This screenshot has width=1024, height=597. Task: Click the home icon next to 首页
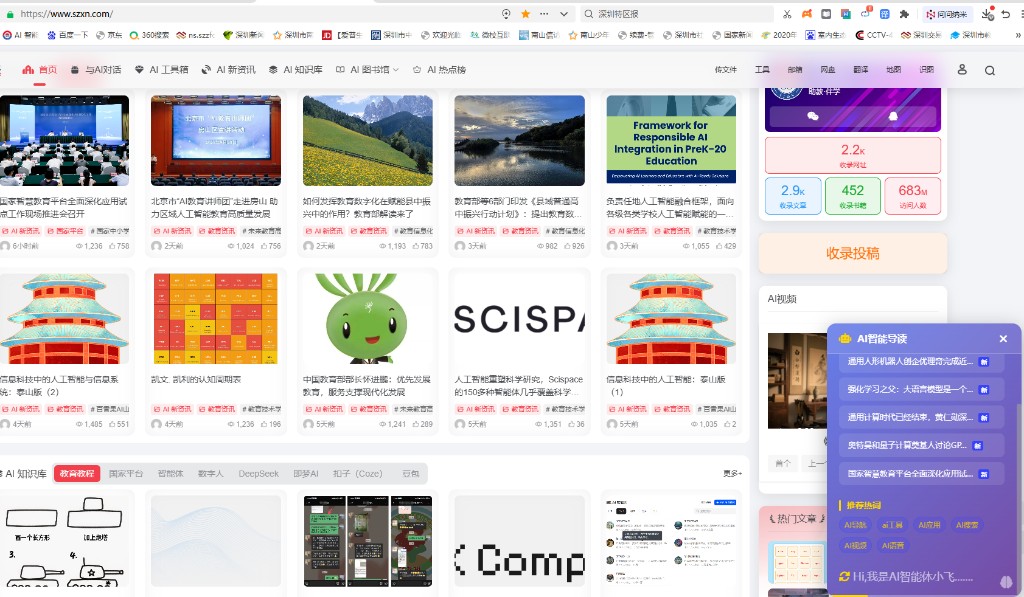27,69
